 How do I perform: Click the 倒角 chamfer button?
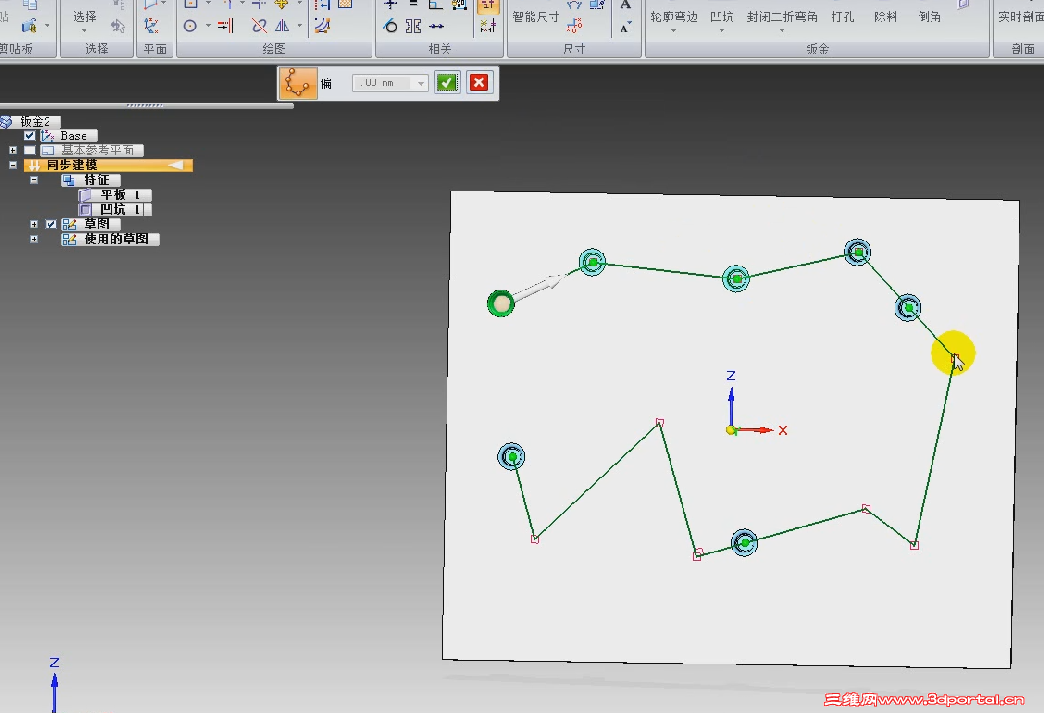tap(929, 17)
